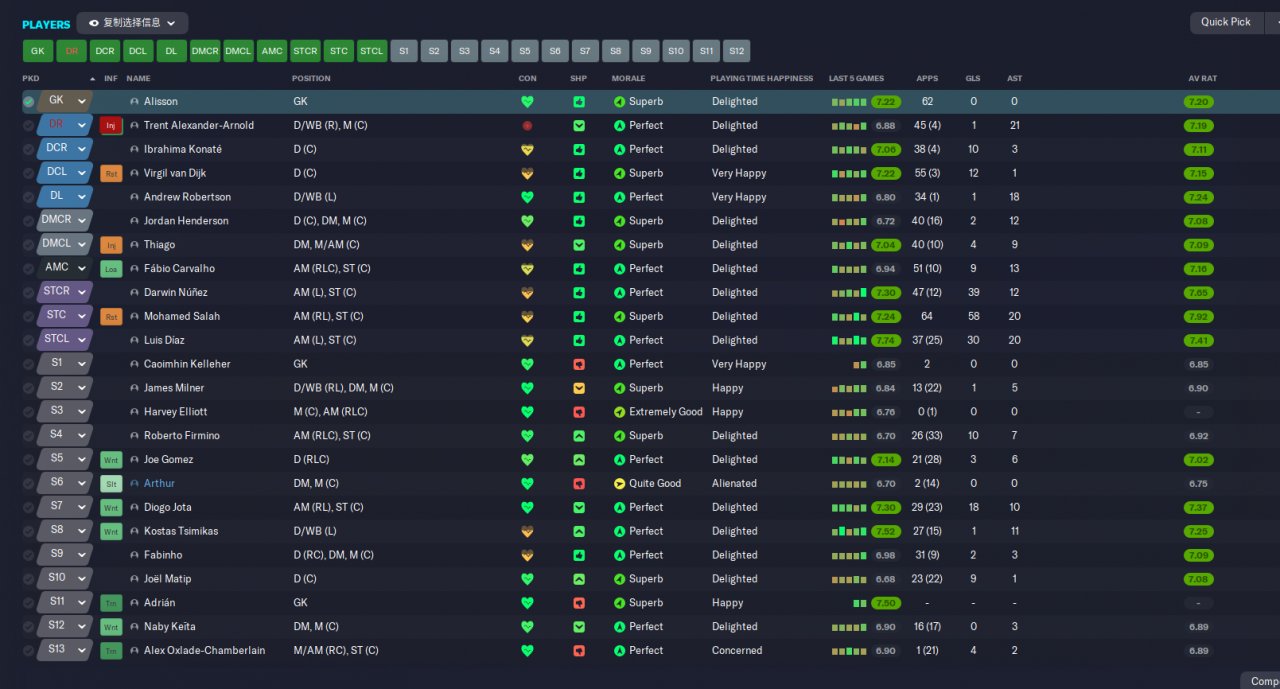Screen dimensions: 1280x689
Task: Click Alisson's match sharpness icon
Action: tap(579, 102)
